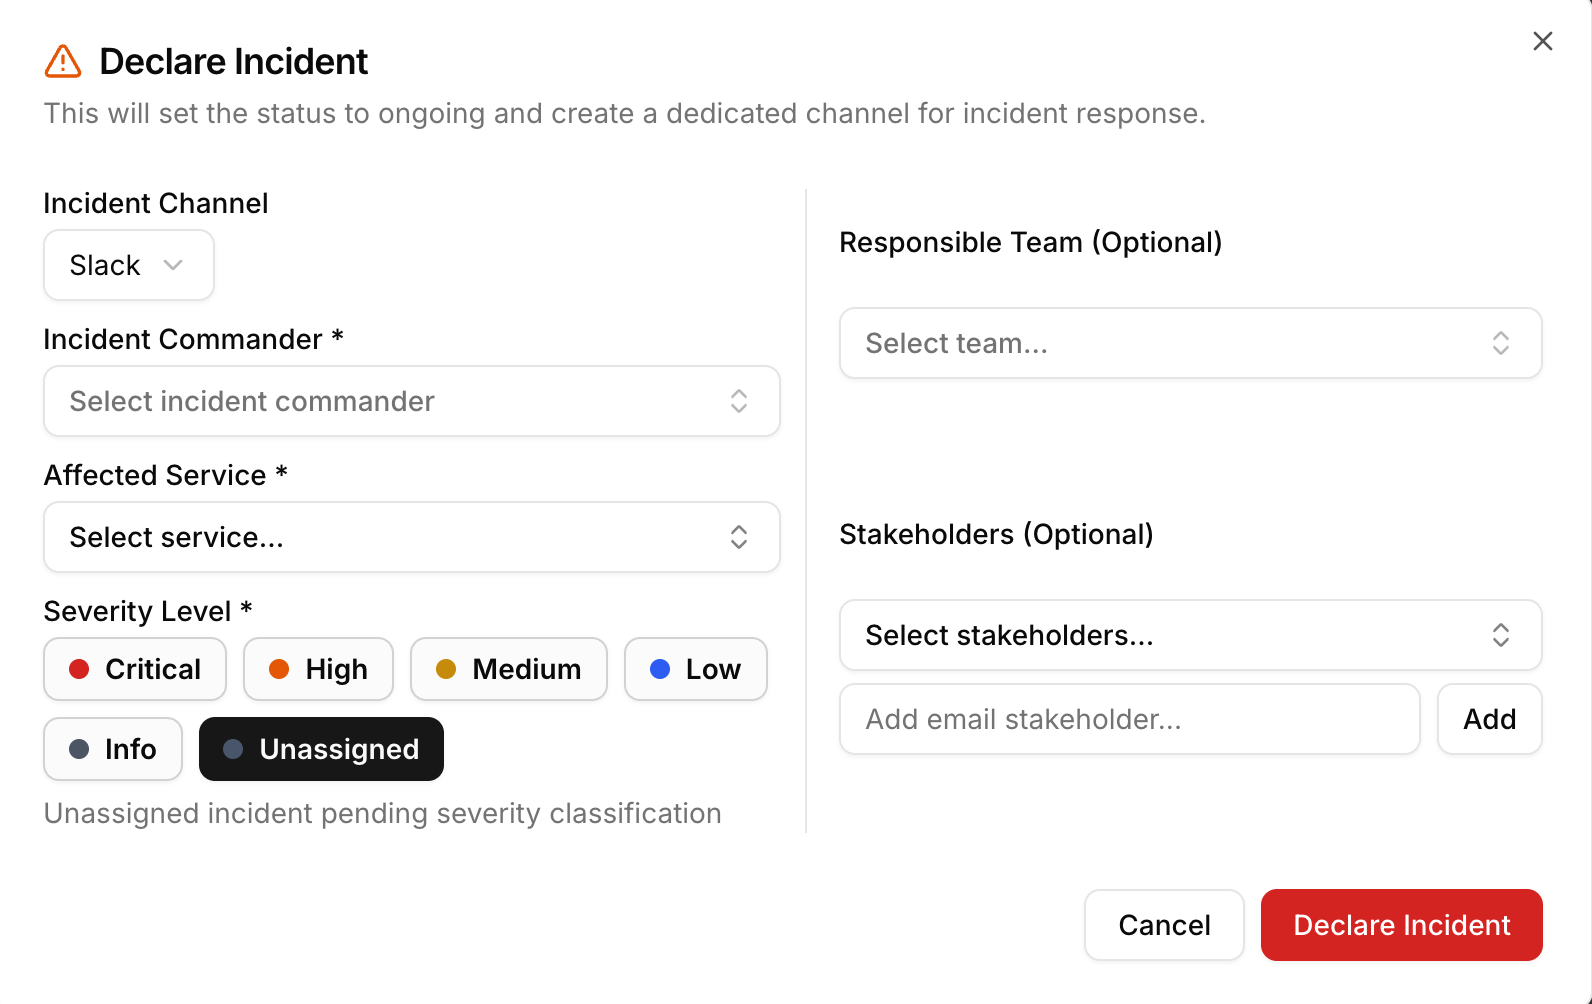Screen dimensions: 1592x1004
Task: Pick the Info severity option
Action: click(113, 749)
